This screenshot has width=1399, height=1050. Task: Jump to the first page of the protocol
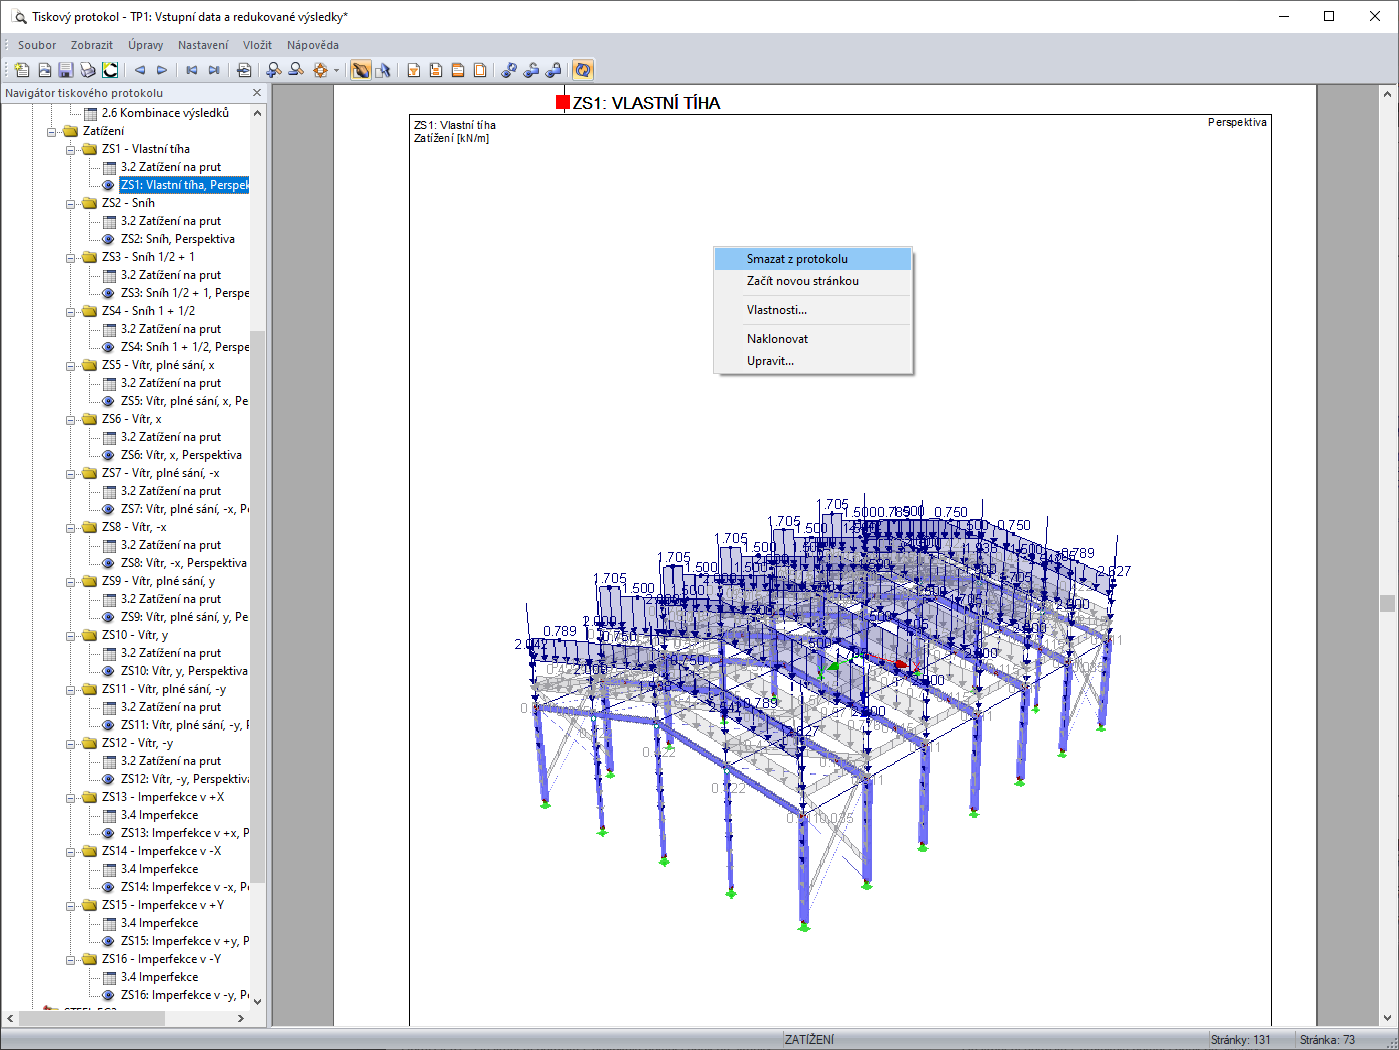click(192, 70)
